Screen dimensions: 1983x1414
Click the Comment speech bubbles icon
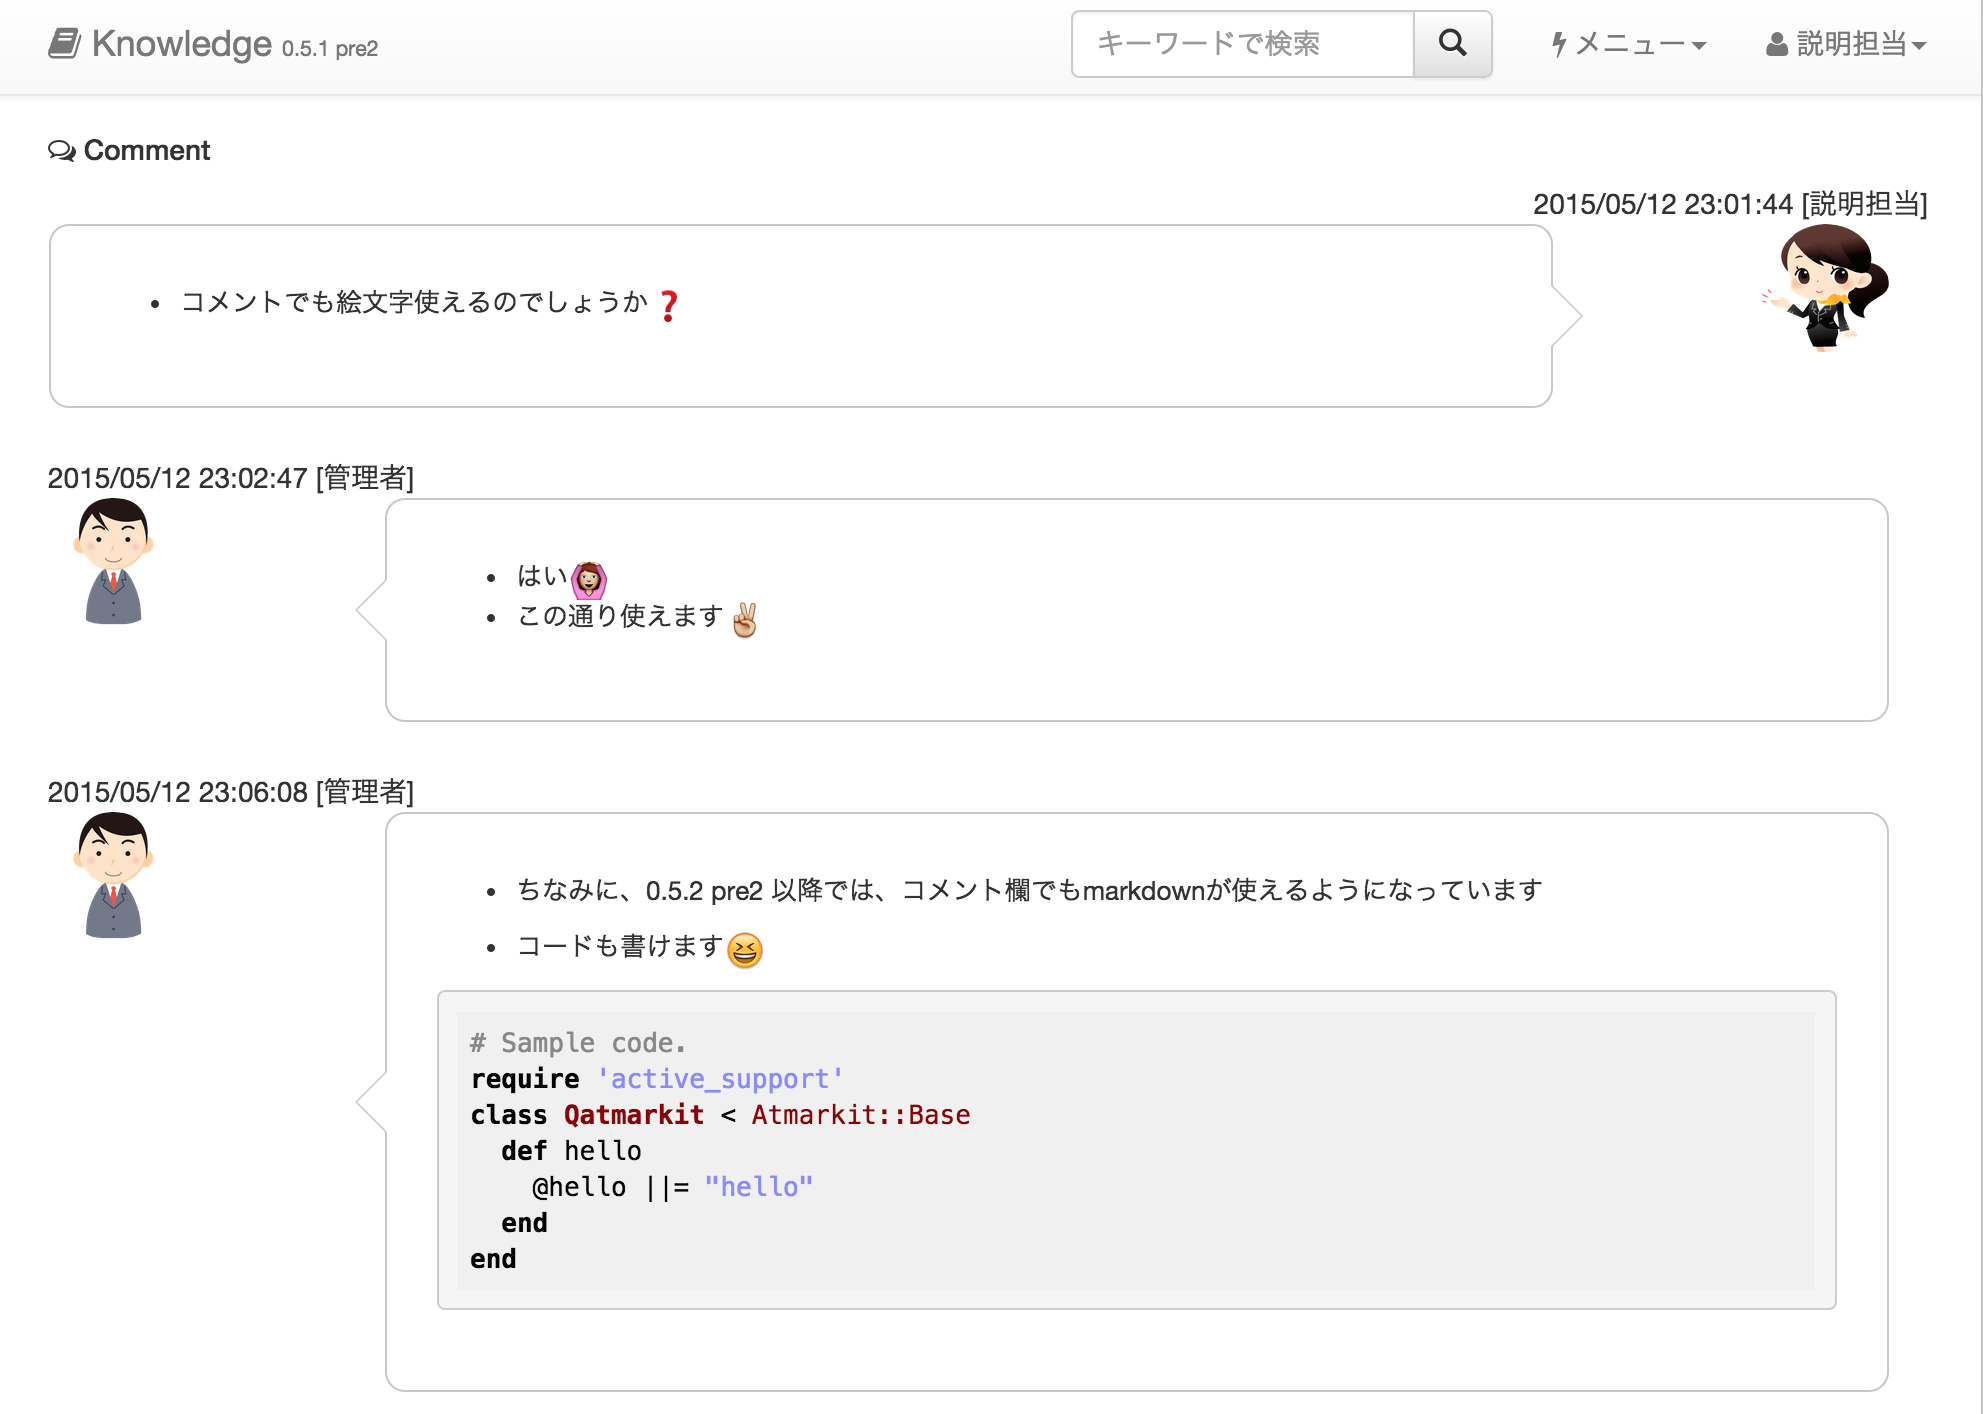[61, 151]
